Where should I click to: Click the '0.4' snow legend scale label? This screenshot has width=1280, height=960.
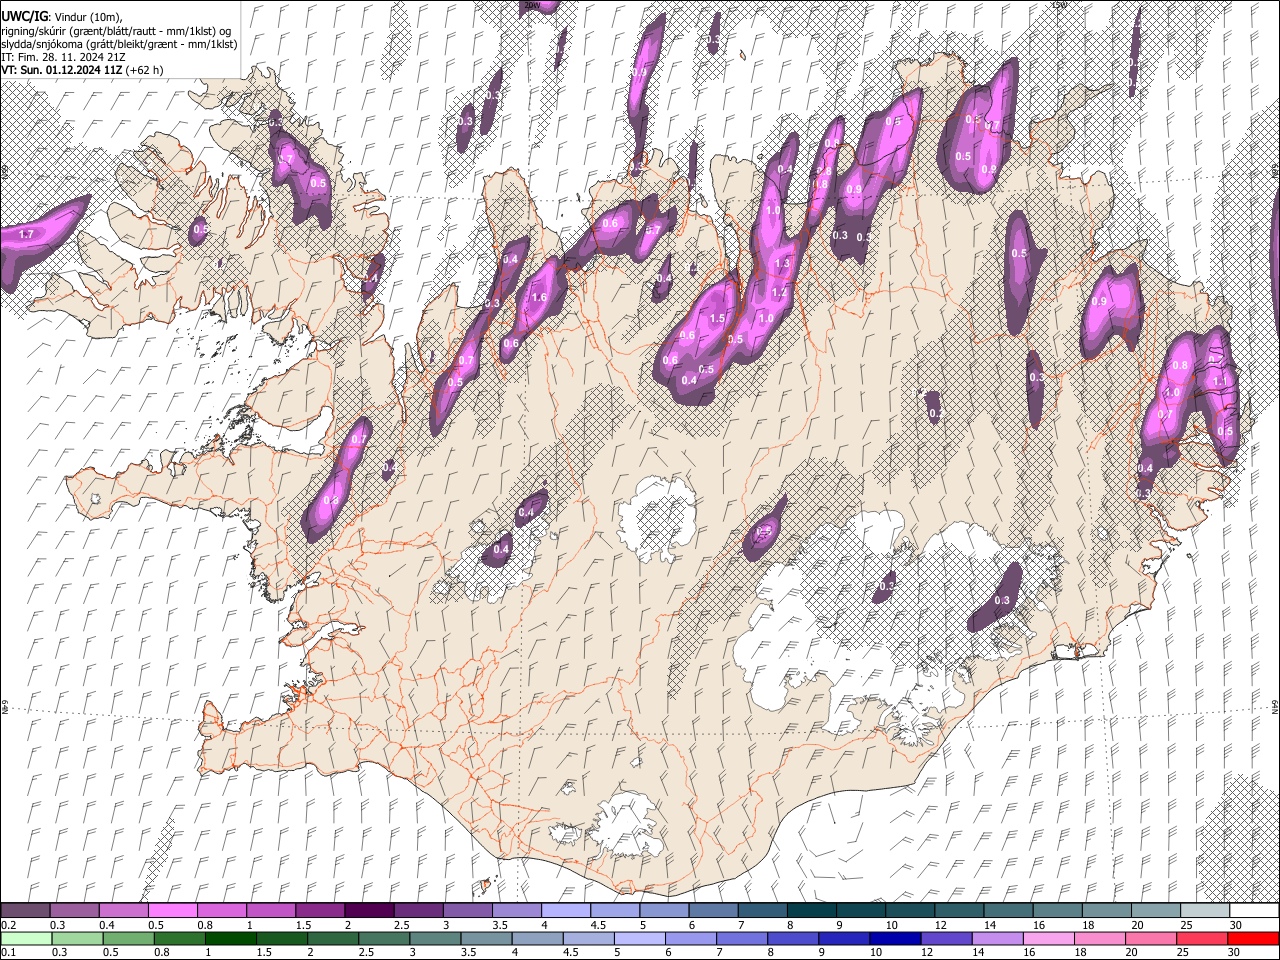pos(106,925)
